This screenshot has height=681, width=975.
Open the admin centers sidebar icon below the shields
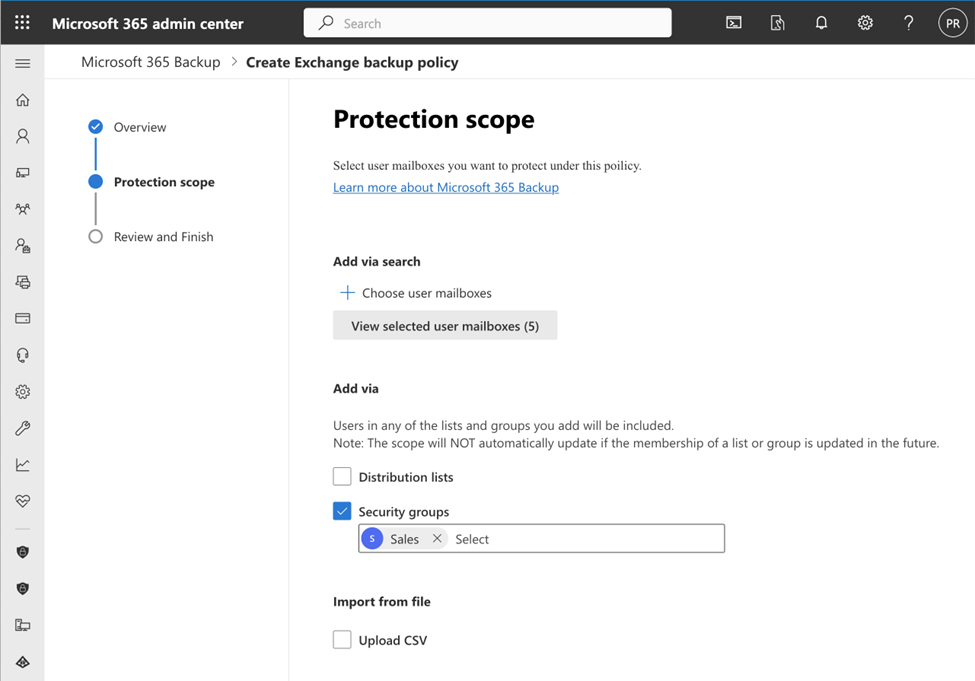[x=22, y=625]
